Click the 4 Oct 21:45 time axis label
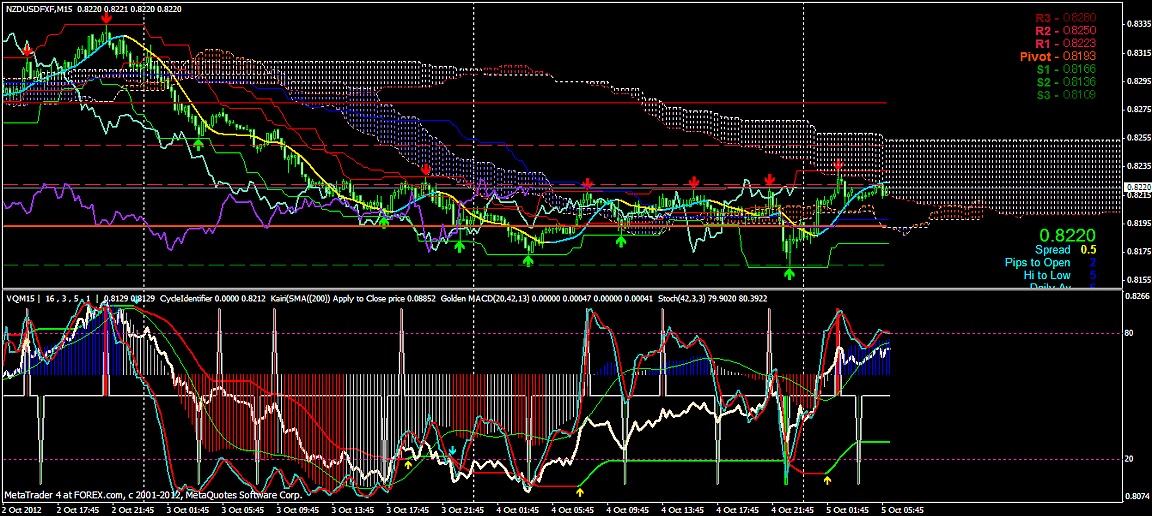 [x=794, y=508]
